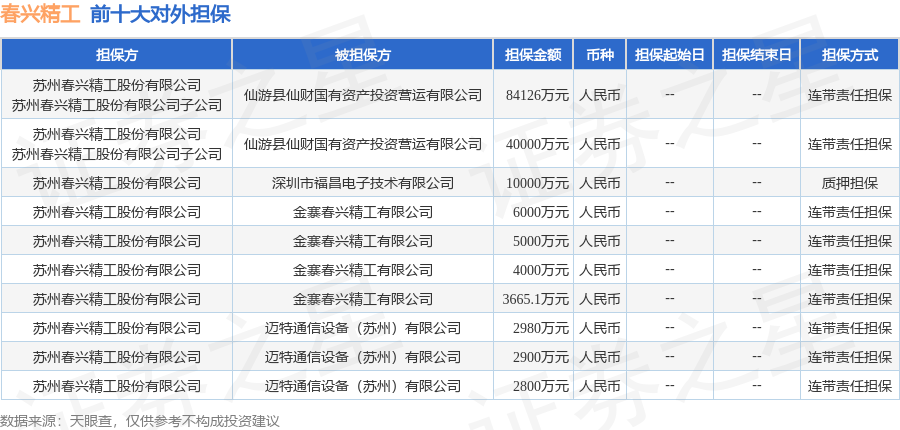Click 苏州春兴精工股份有限公司 in the 2900万元 row
This screenshot has height=430, width=900.
click(x=117, y=357)
